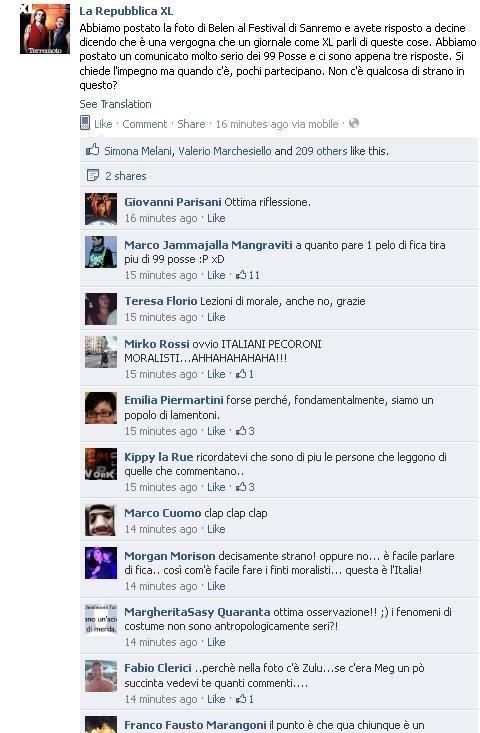Open Giovanni Parisani's avatar thumbnail

(x=100, y=208)
